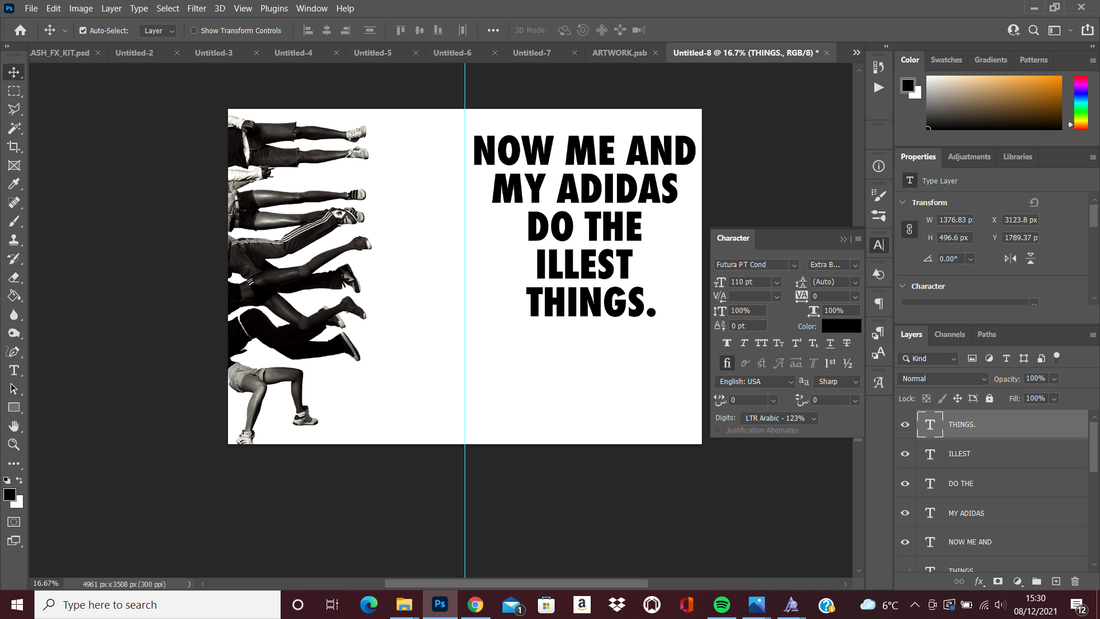Open the Sharp anti-aliasing dropdown
1100x619 pixels.
(x=837, y=382)
